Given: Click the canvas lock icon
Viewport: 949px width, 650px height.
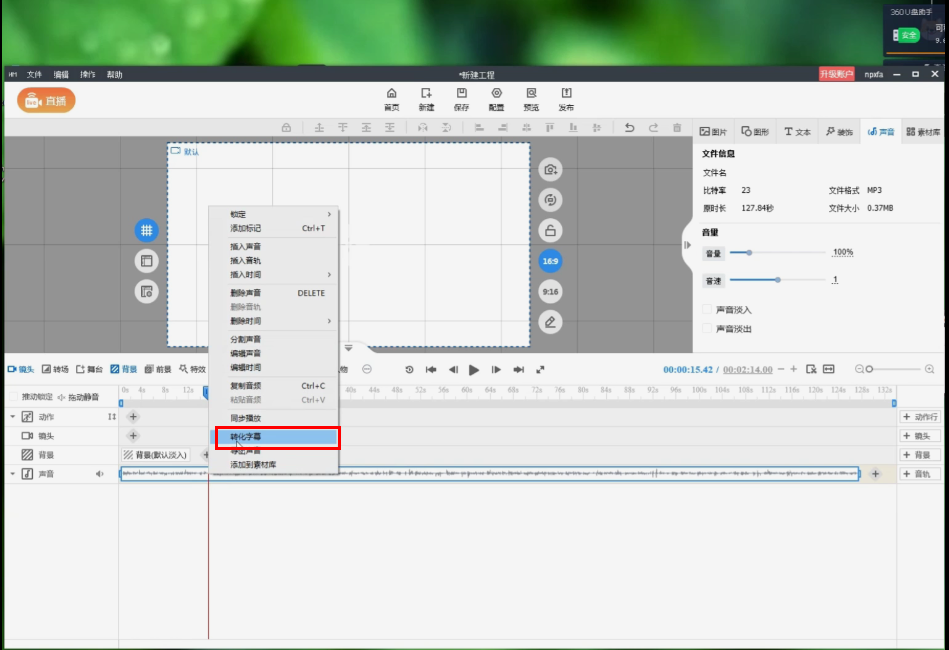Looking at the screenshot, I should 549,231.
